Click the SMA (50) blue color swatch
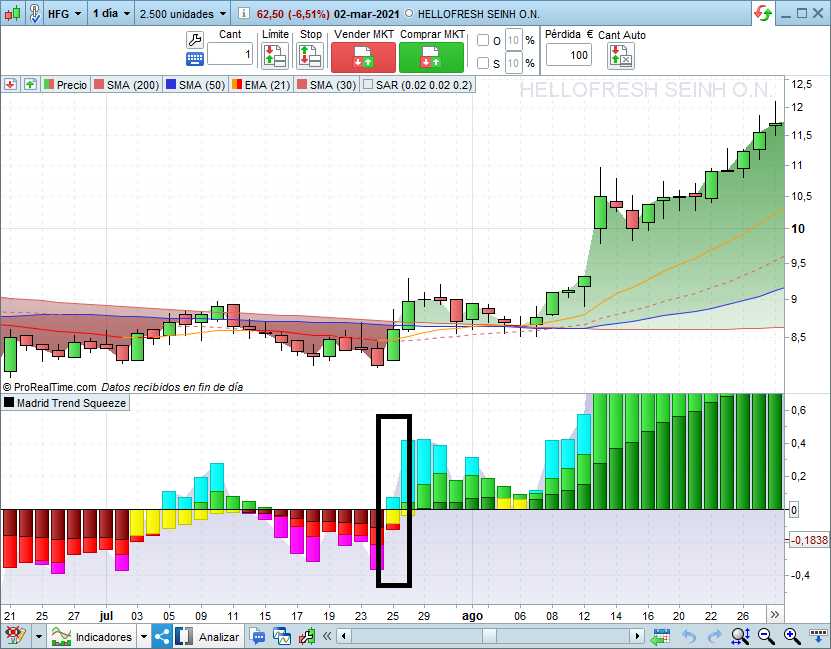 pyautogui.click(x=171, y=85)
